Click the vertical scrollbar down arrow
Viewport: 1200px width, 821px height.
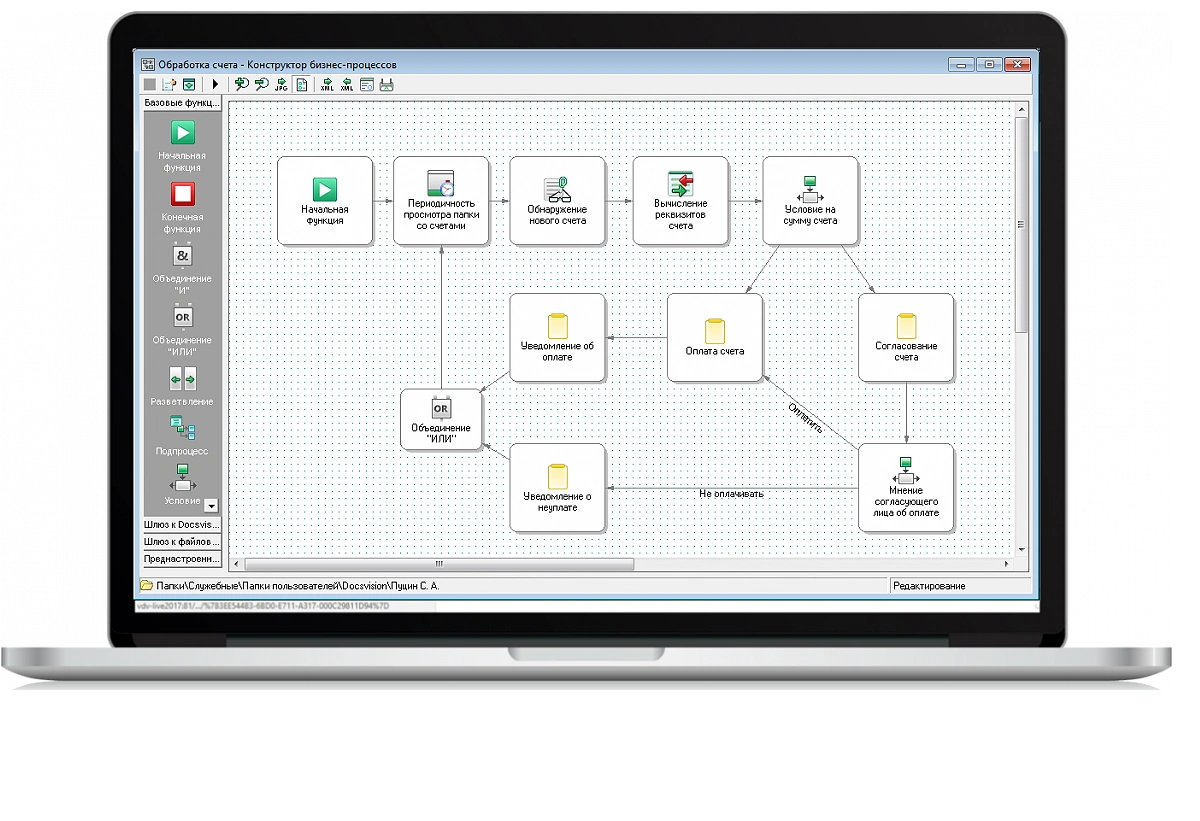coord(1021,549)
